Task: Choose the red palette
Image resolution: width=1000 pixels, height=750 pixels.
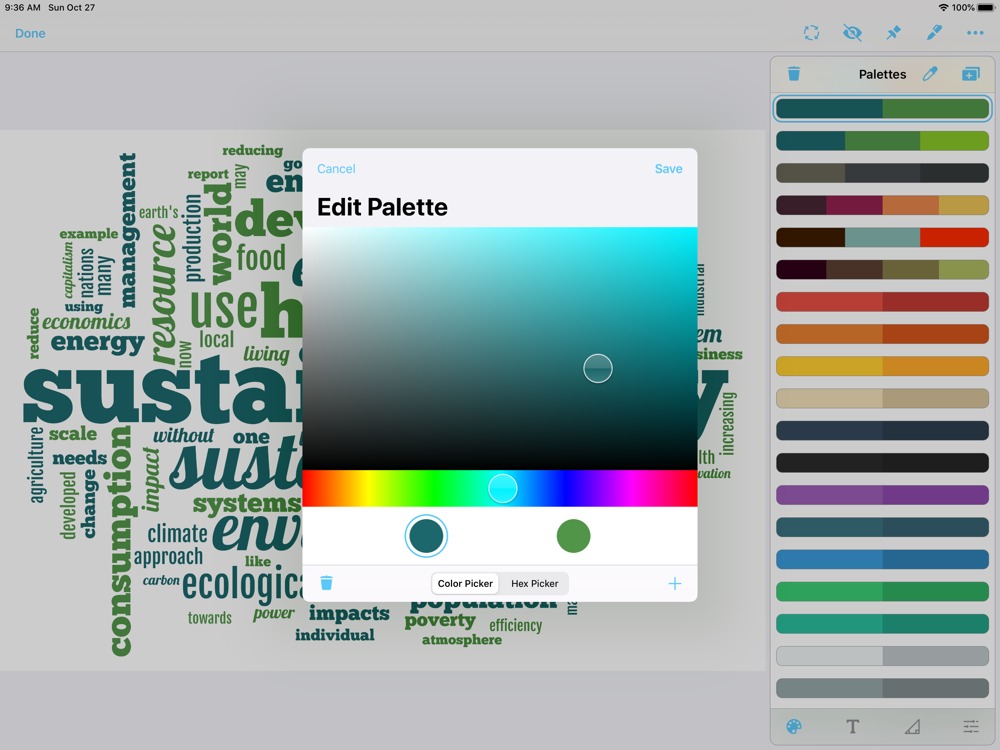Action: tap(883, 302)
